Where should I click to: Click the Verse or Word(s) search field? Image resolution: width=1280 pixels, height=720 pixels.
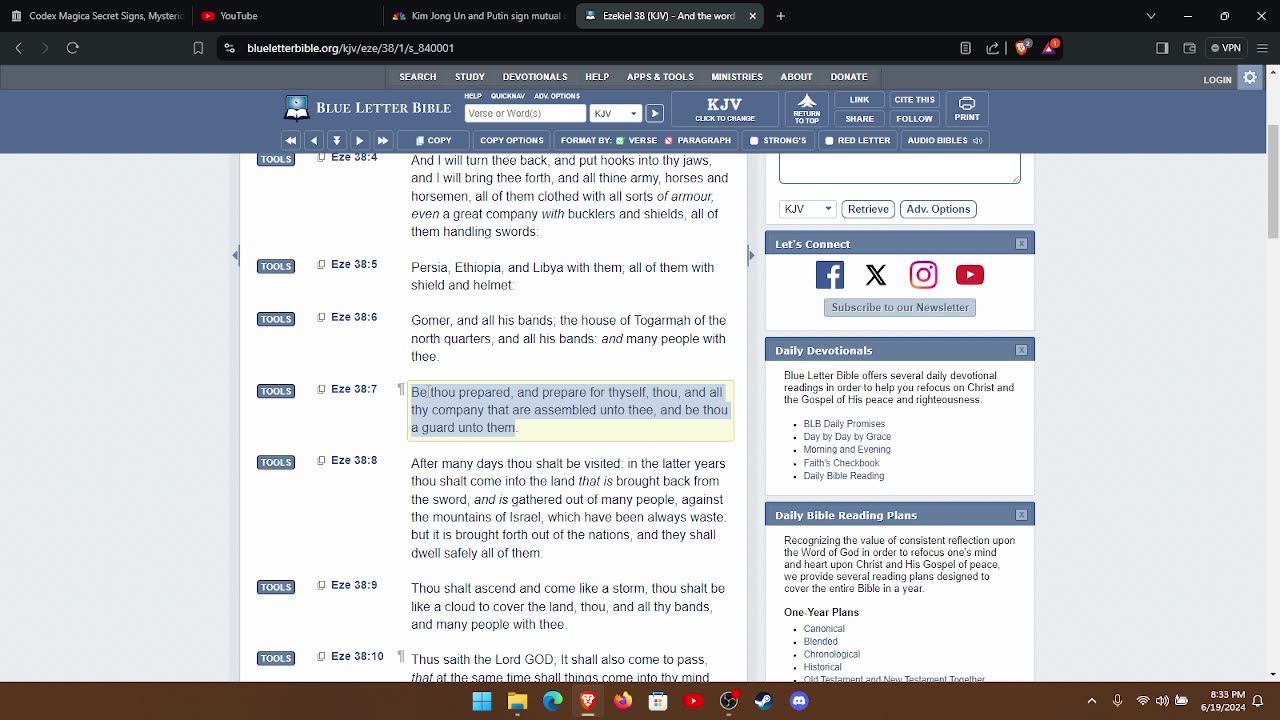click(x=525, y=114)
